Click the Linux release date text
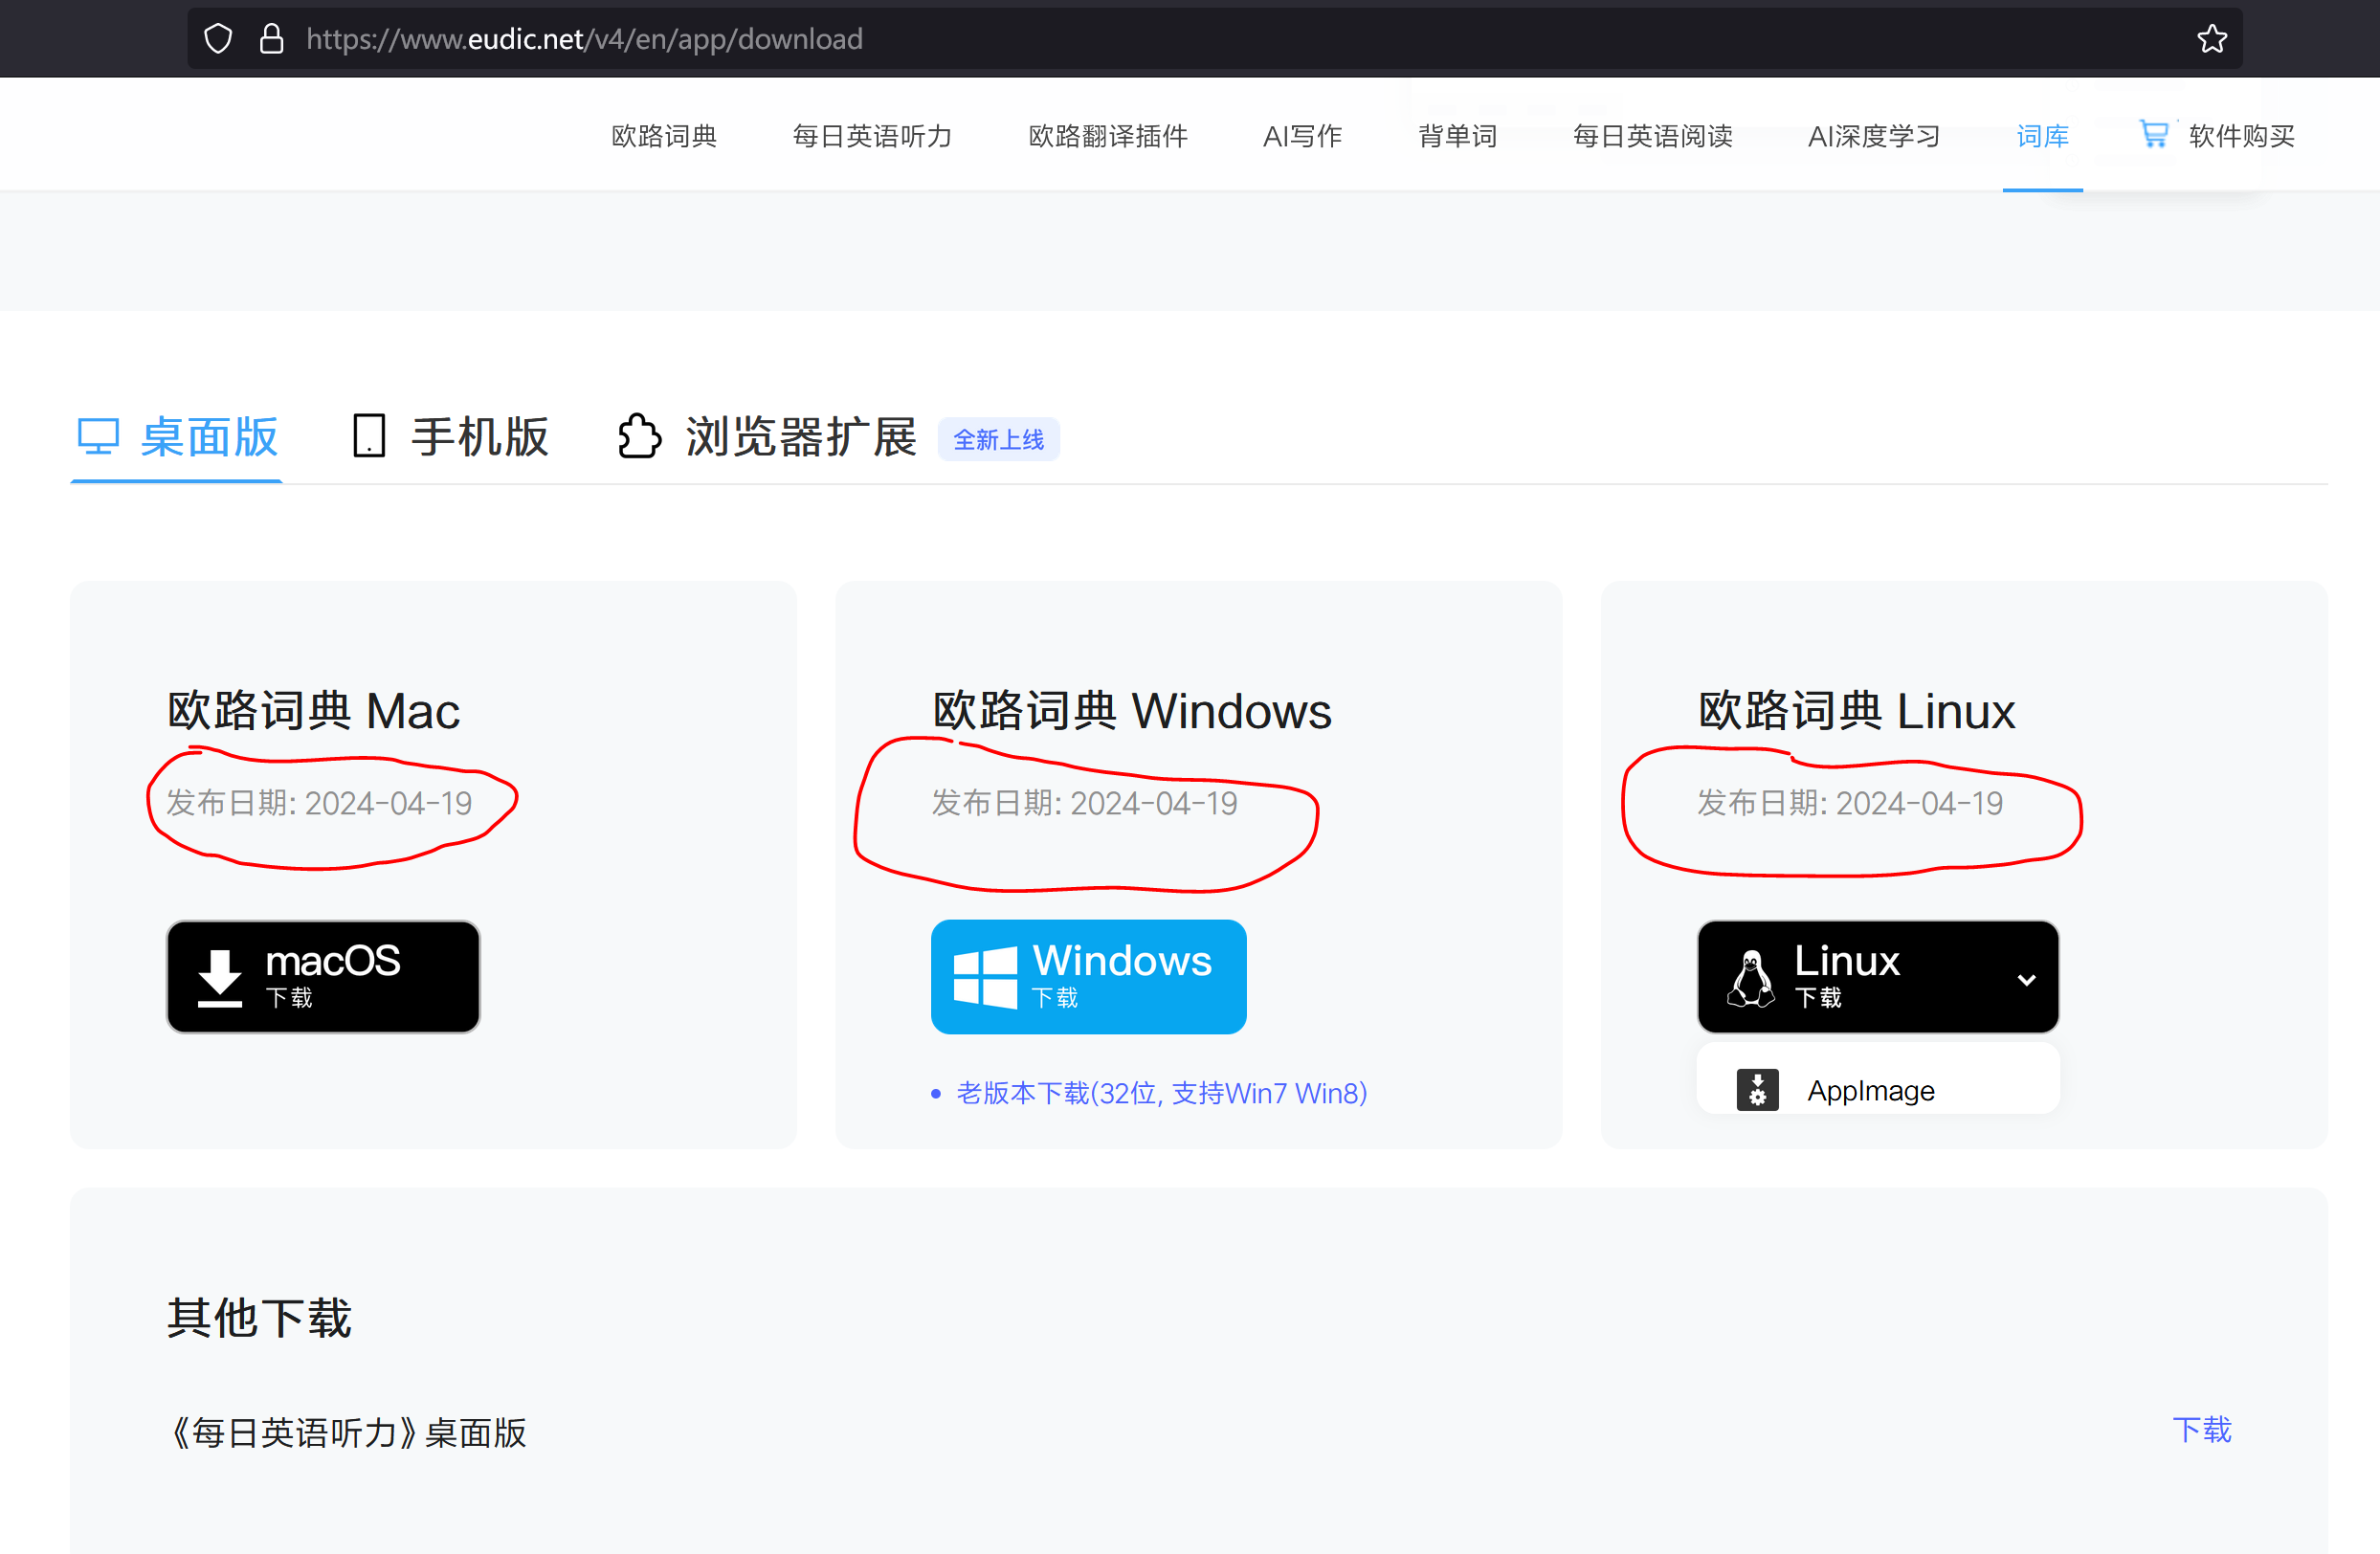 click(1850, 803)
